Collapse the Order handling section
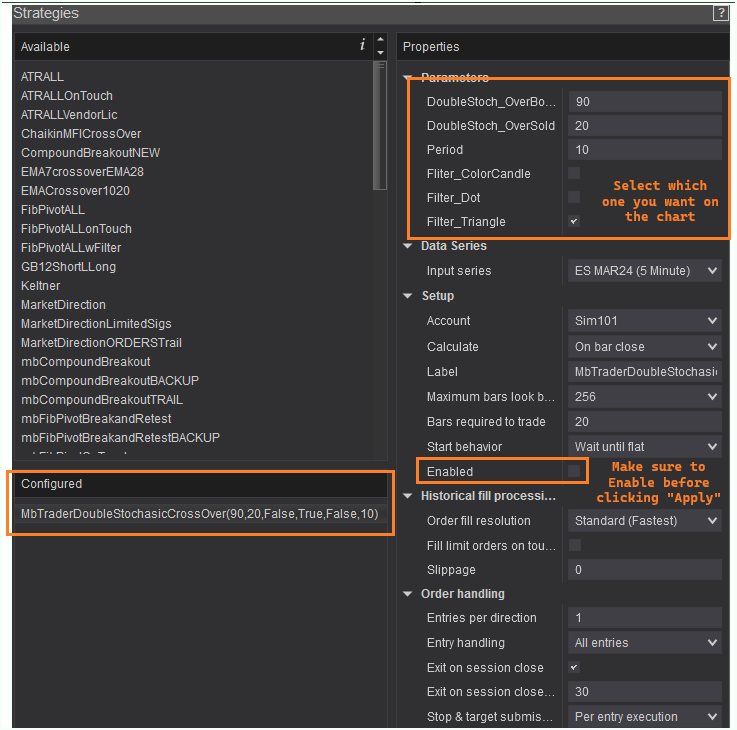The width and height of the screenshot is (737, 730). [408, 594]
